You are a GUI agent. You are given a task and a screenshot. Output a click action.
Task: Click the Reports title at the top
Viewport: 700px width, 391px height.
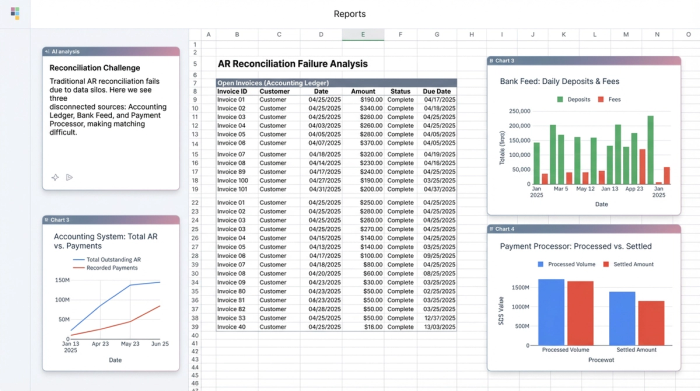[350, 14]
